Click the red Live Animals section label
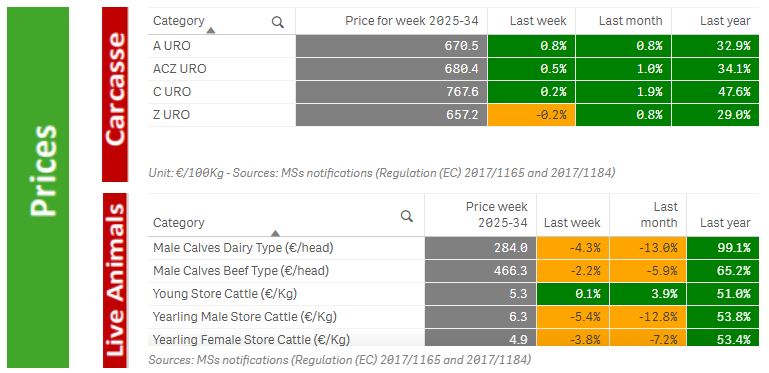The width and height of the screenshot is (769, 373). point(115,280)
